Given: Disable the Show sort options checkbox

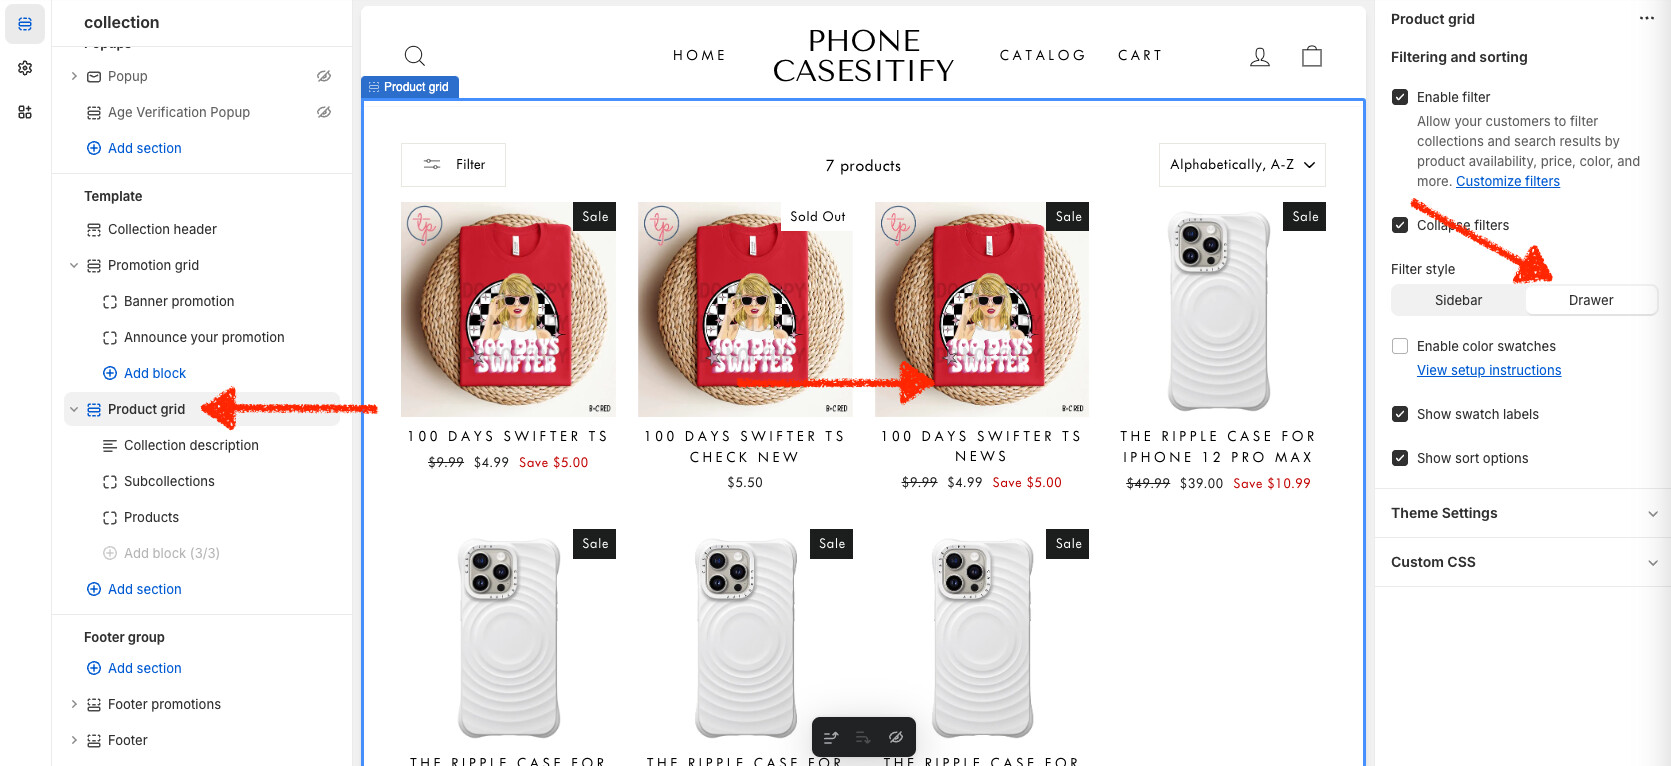Looking at the screenshot, I should (x=1400, y=458).
